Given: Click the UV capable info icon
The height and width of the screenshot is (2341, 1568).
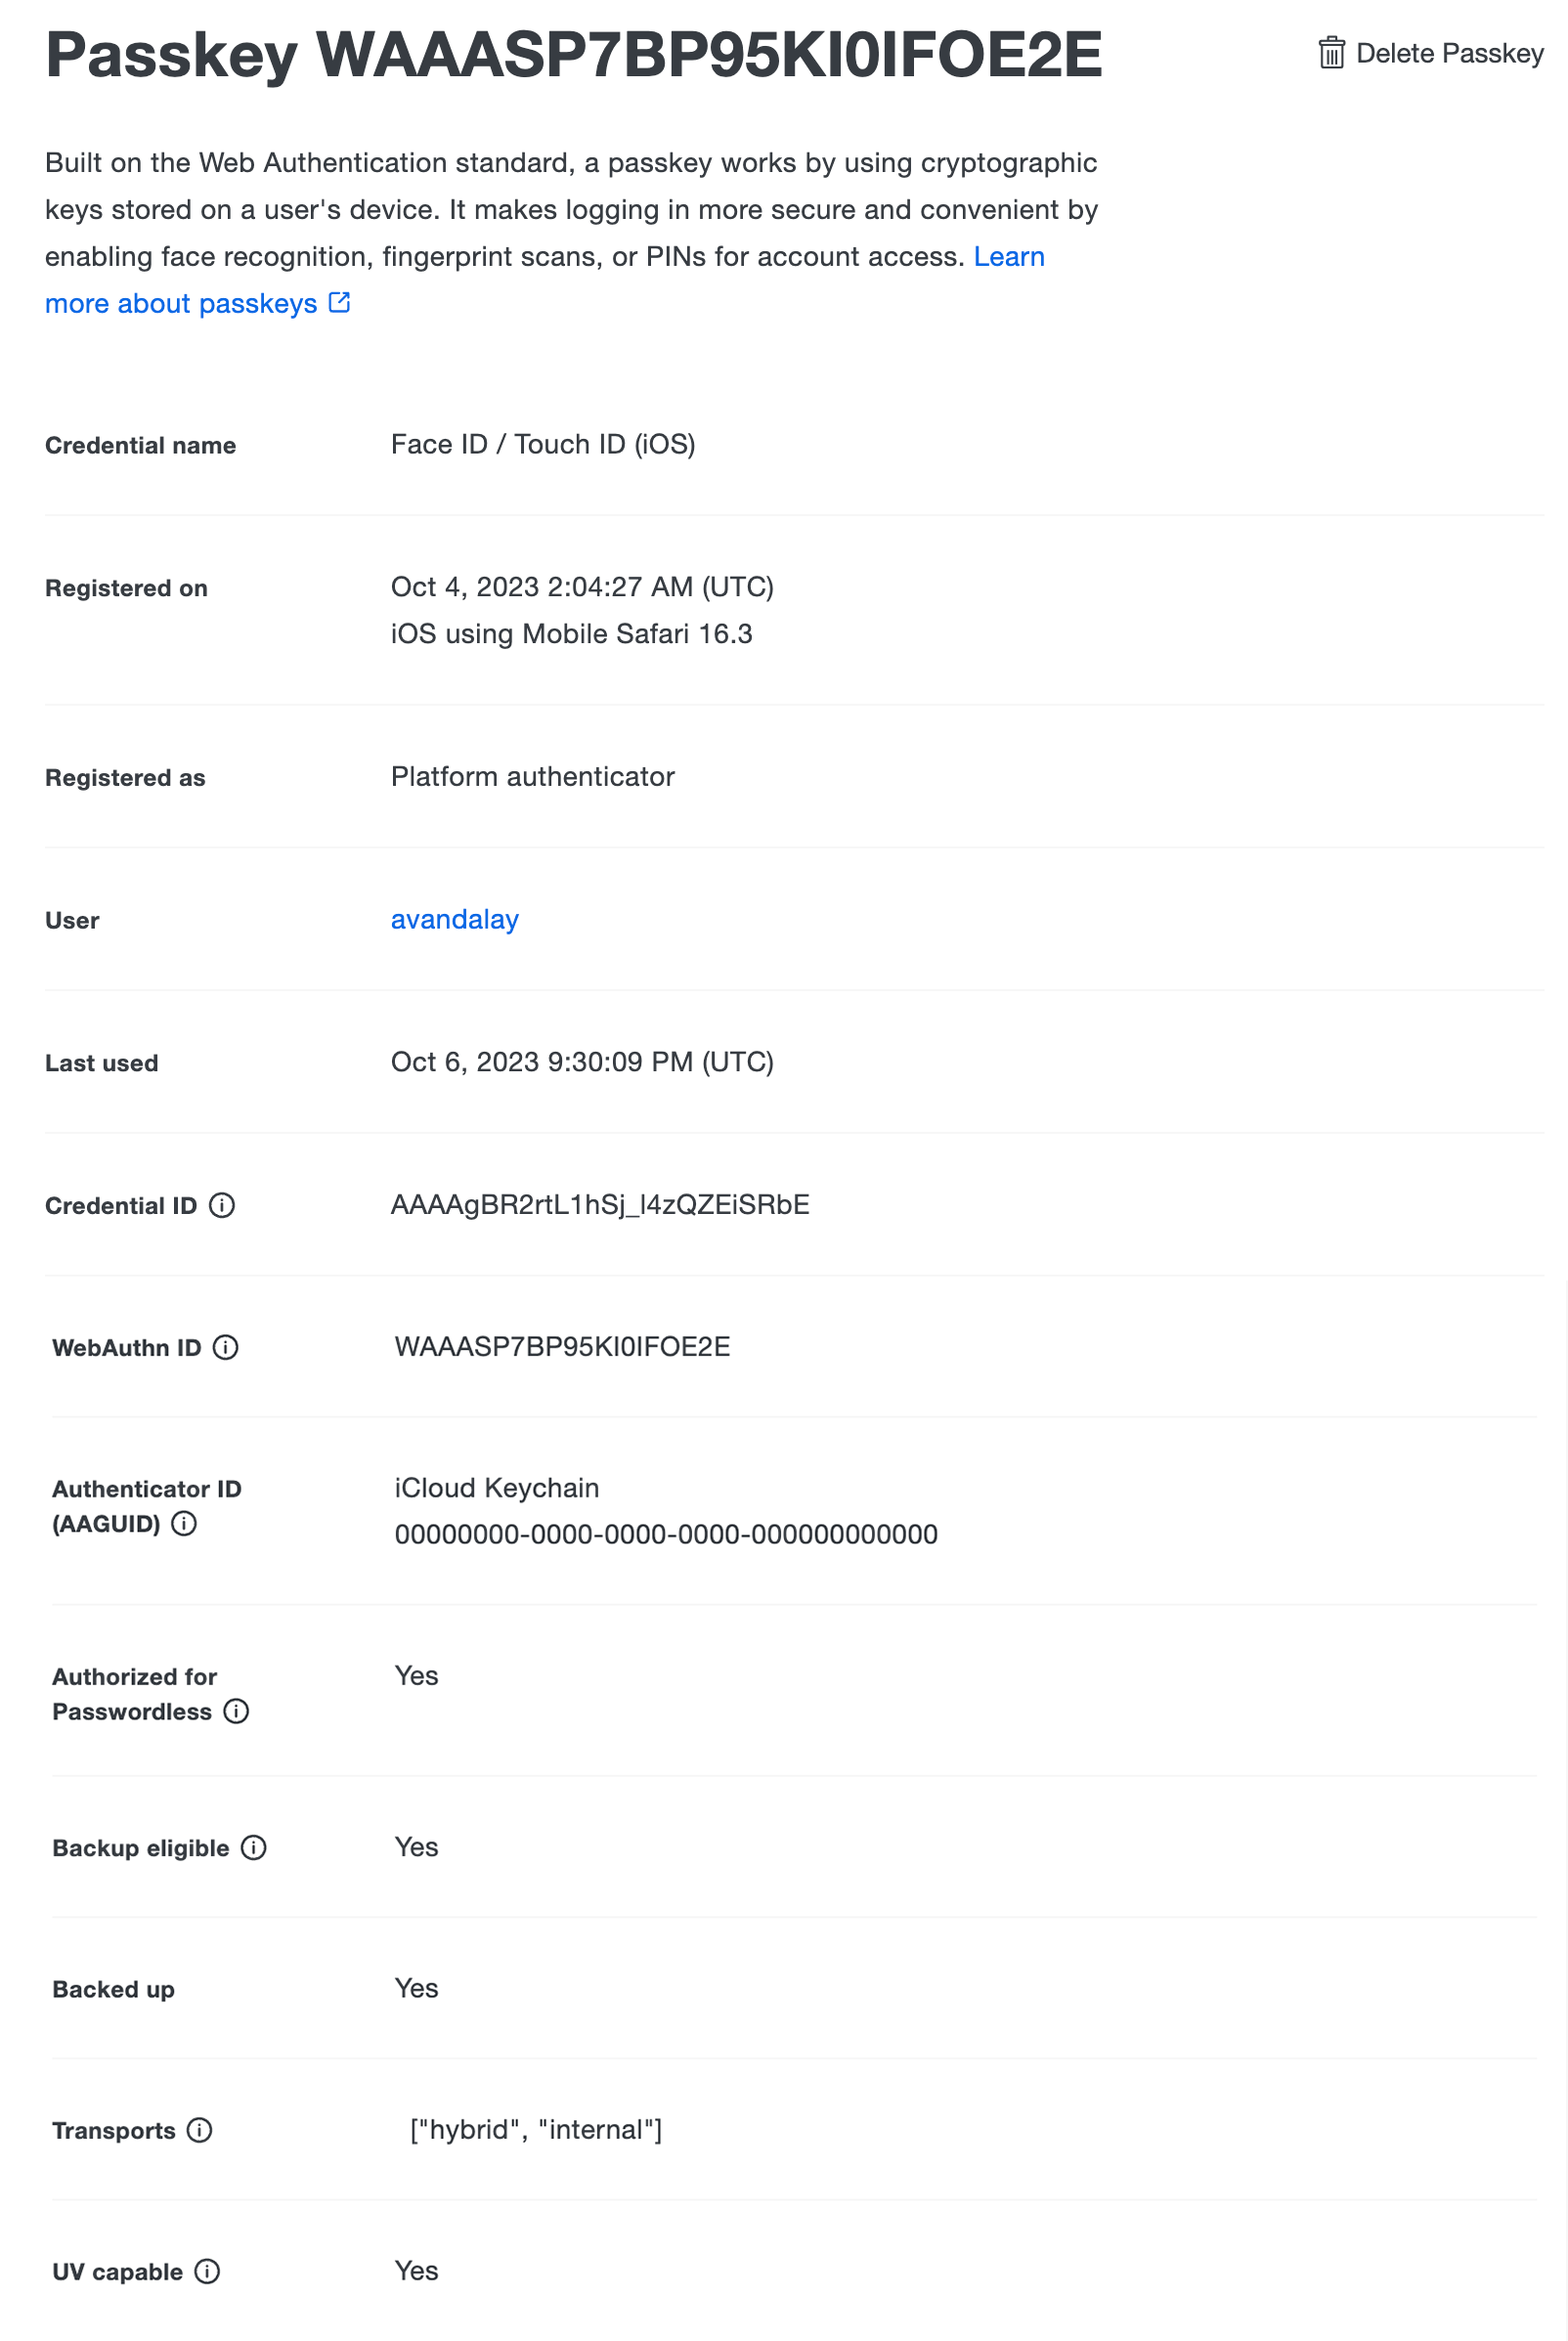Looking at the screenshot, I should pos(207,2271).
